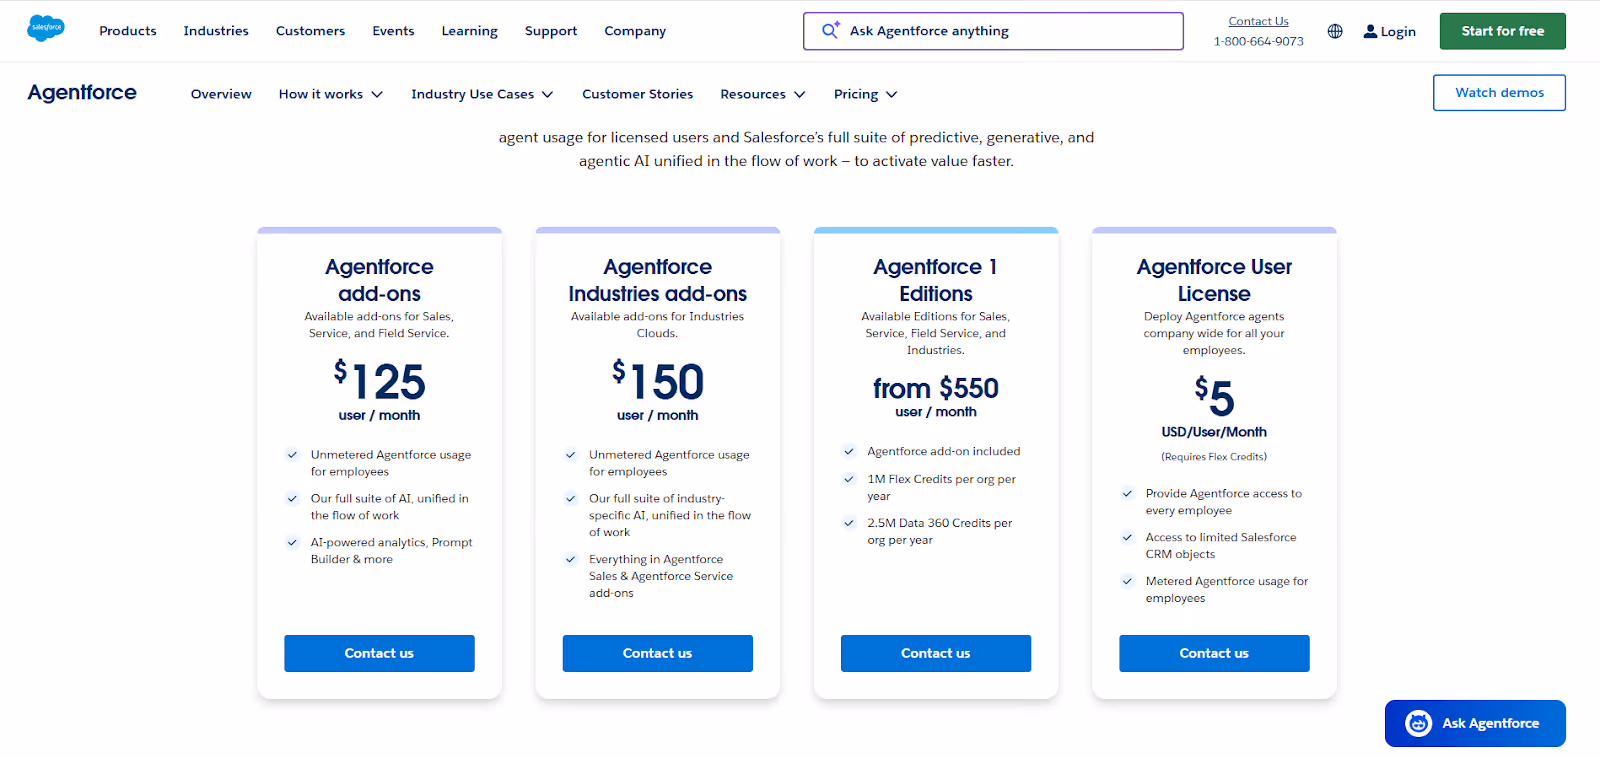Call the 1-800-664-9073 number

pos(1258,42)
